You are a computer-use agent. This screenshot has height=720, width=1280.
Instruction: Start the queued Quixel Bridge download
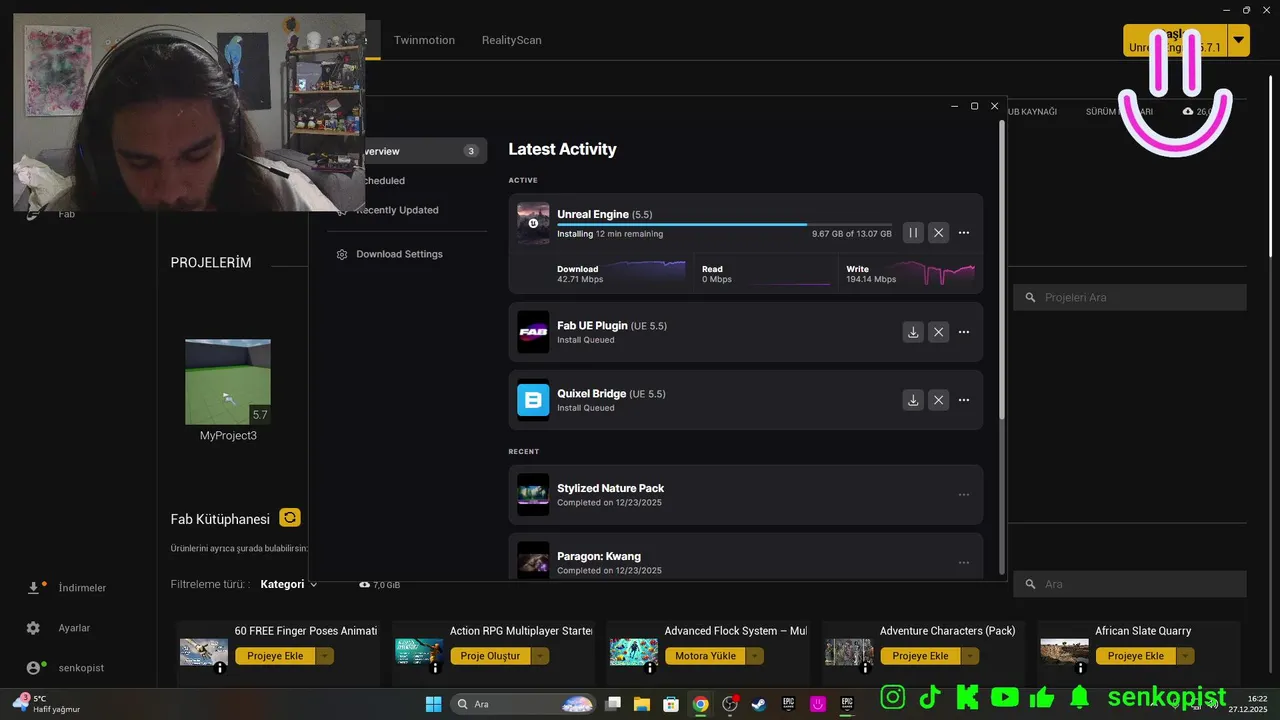point(913,400)
